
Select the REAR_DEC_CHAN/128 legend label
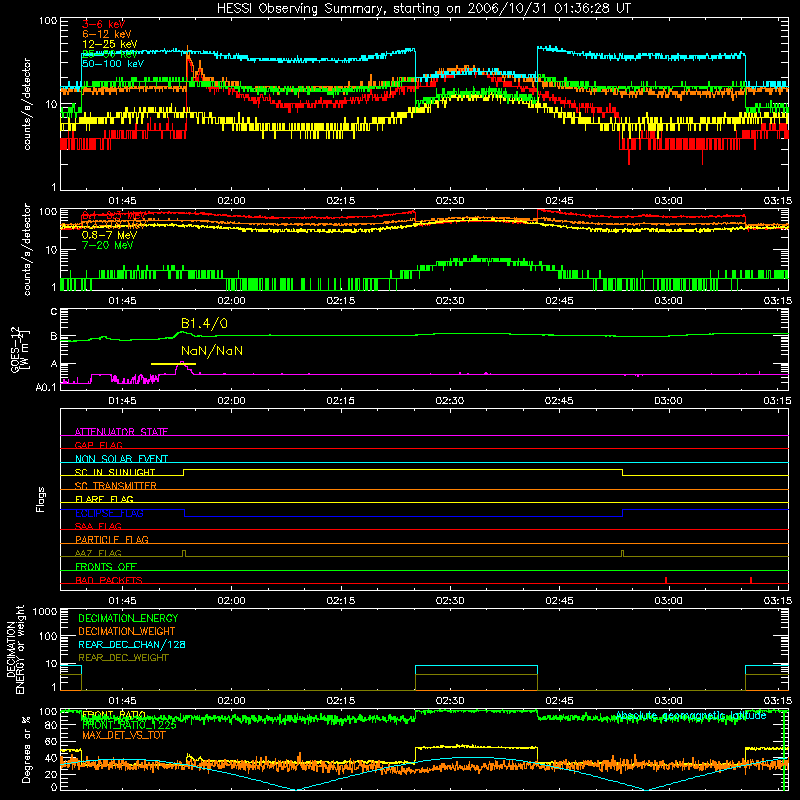[x=132, y=644]
